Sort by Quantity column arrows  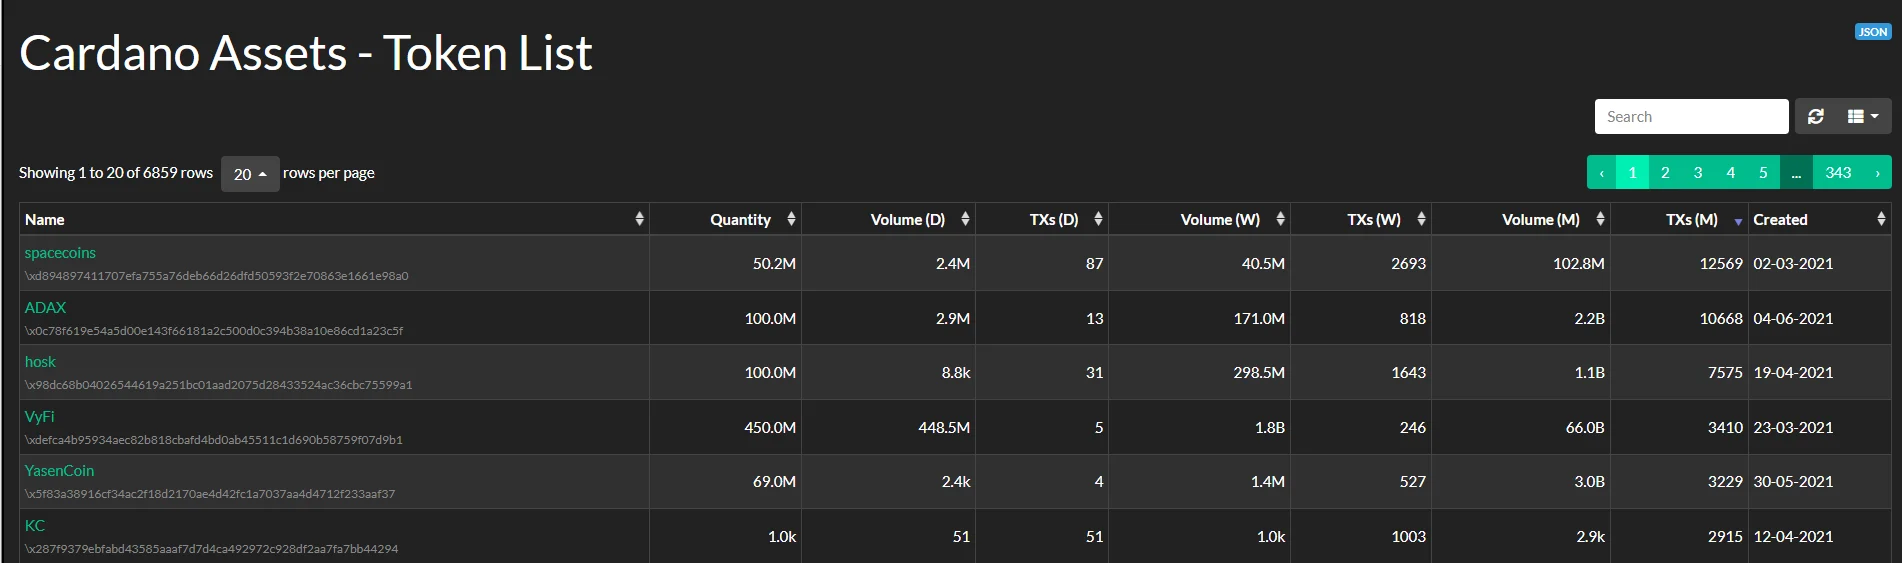(x=791, y=219)
